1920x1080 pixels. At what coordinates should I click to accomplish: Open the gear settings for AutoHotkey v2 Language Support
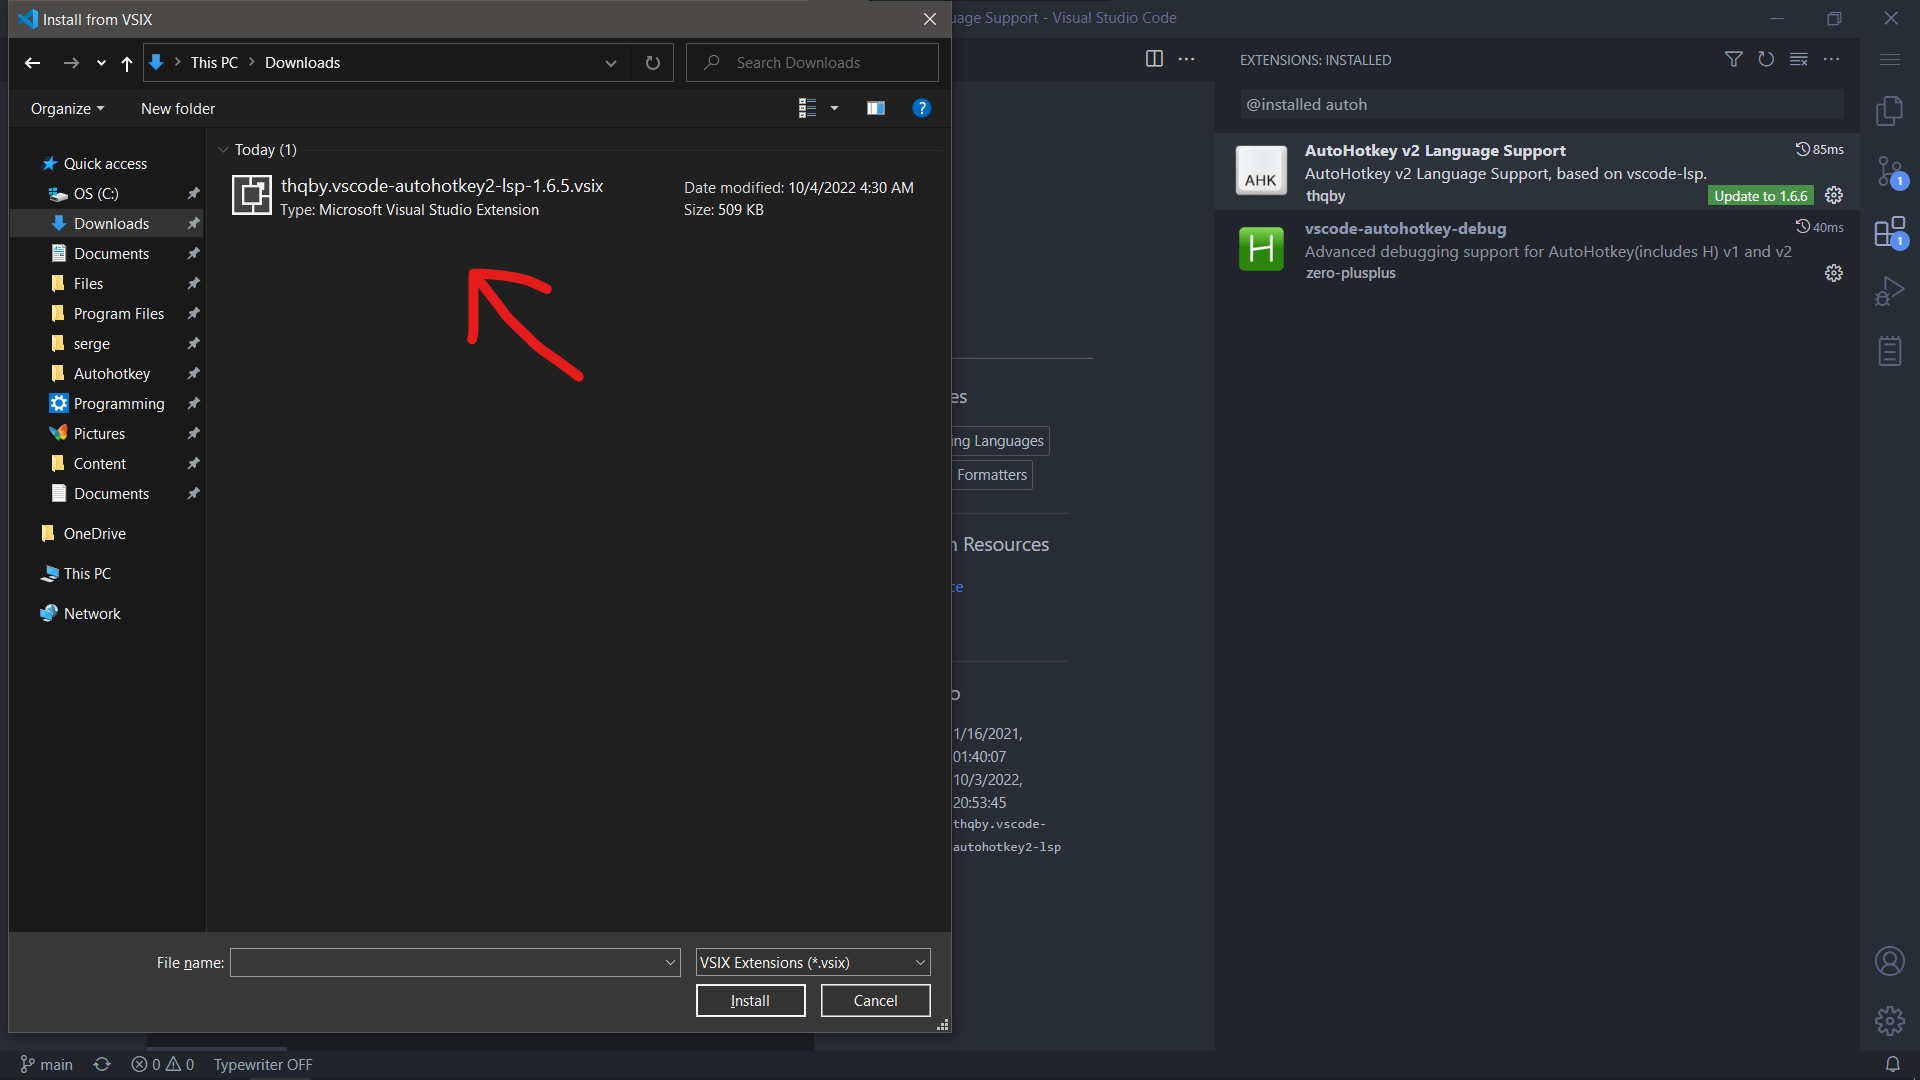point(1833,195)
